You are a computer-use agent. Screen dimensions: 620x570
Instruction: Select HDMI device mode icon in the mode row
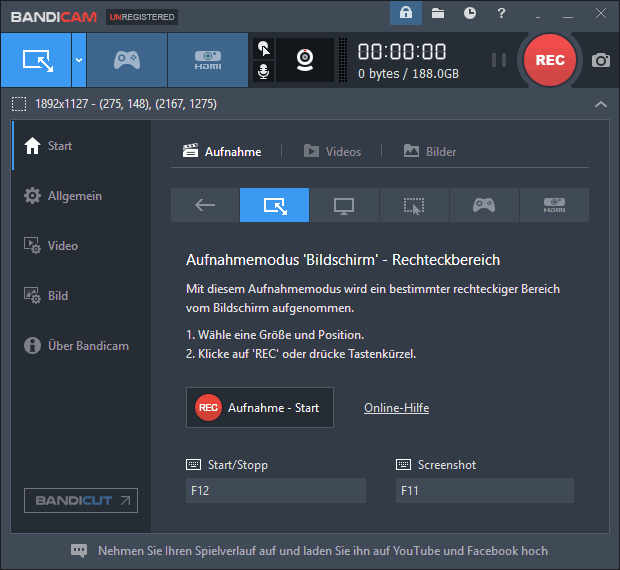[554, 205]
